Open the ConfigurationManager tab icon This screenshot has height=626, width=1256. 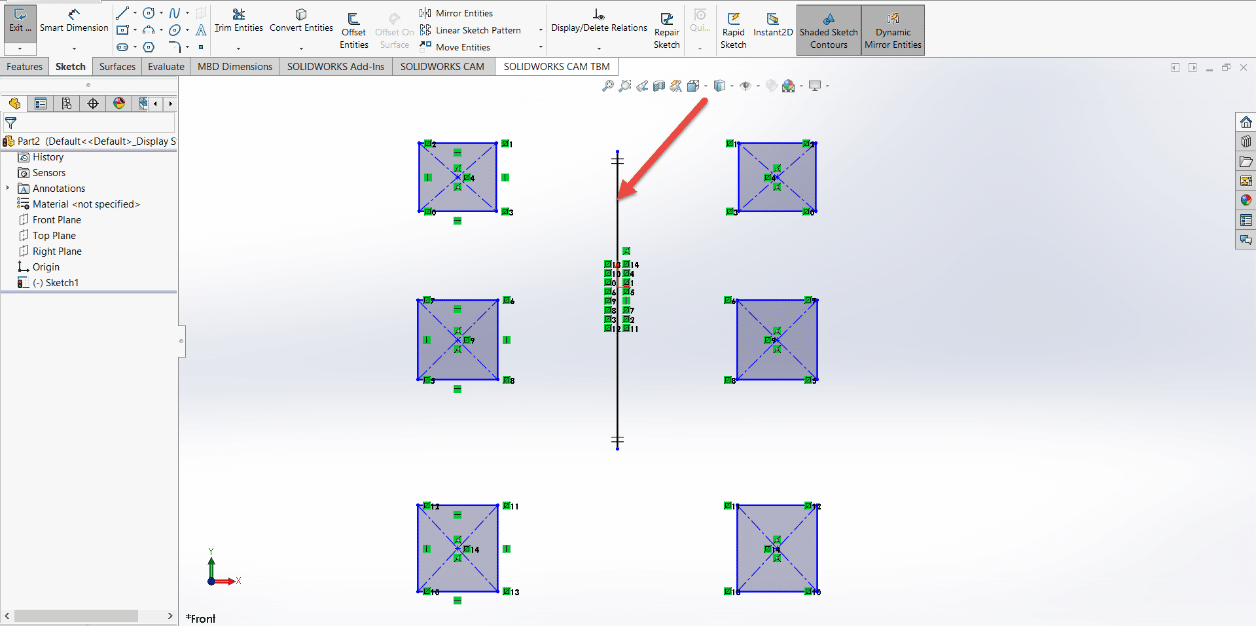tap(66, 103)
